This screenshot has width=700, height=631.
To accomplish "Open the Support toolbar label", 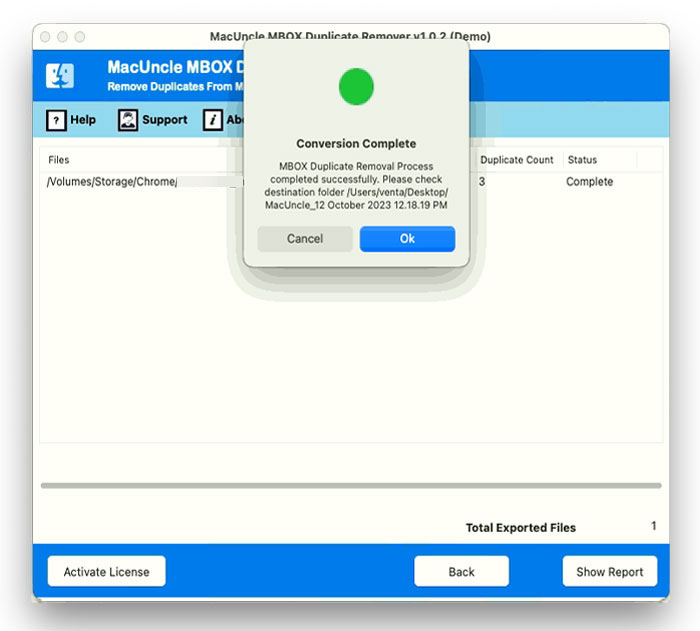I will pyautogui.click(x=165, y=120).
